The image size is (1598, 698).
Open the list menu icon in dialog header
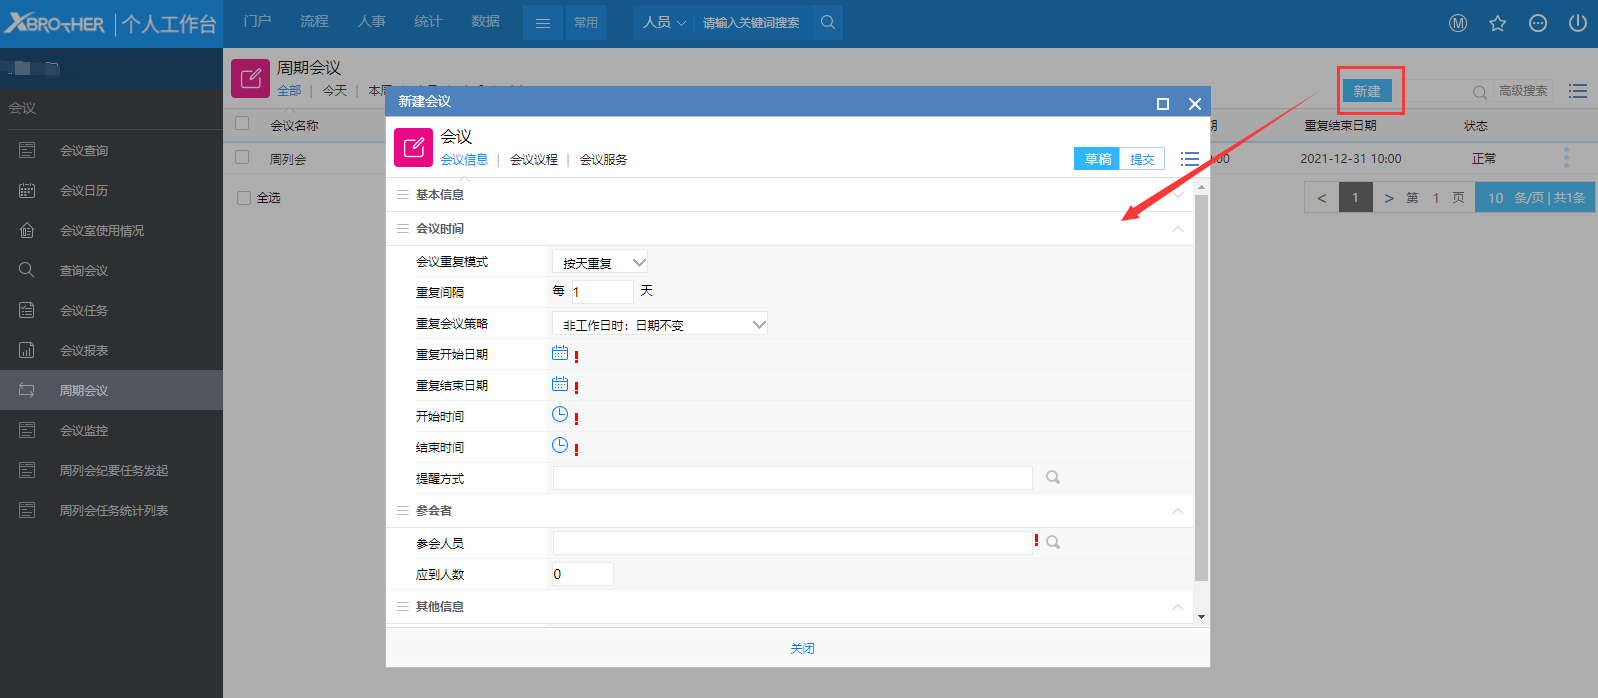coord(1189,159)
